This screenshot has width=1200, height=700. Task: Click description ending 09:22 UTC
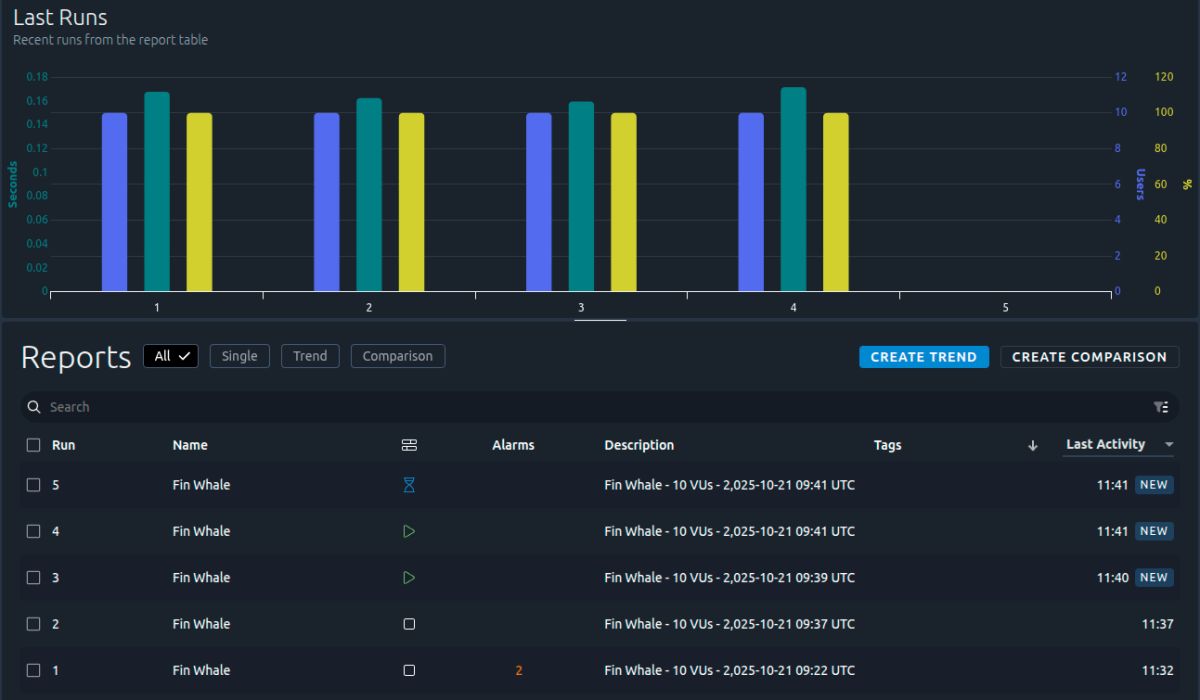729,670
